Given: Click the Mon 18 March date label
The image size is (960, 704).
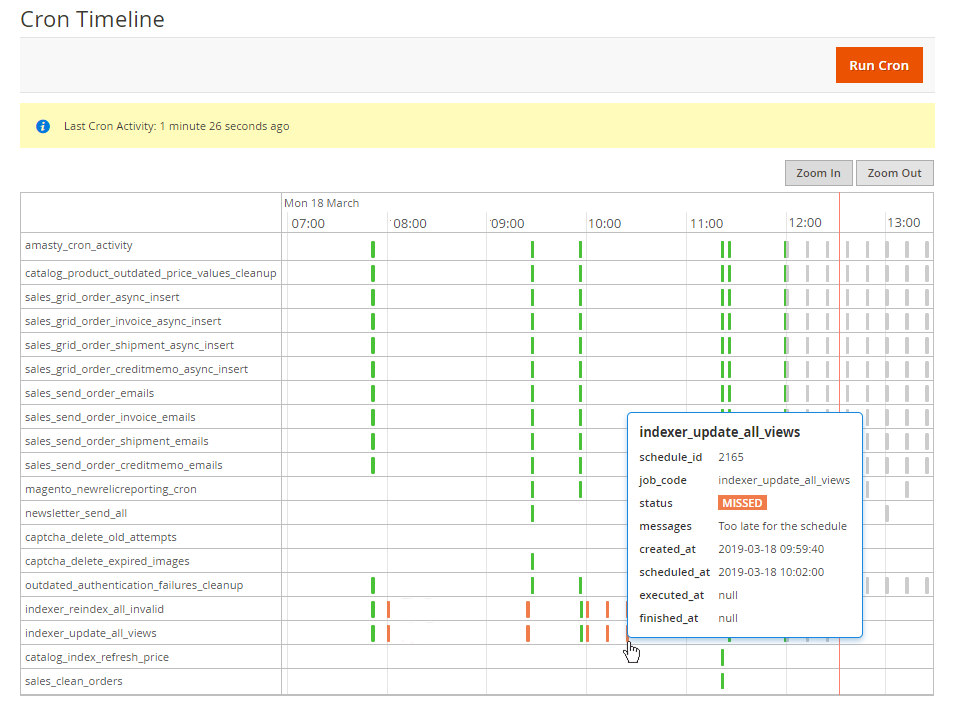Looking at the screenshot, I should (321, 203).
